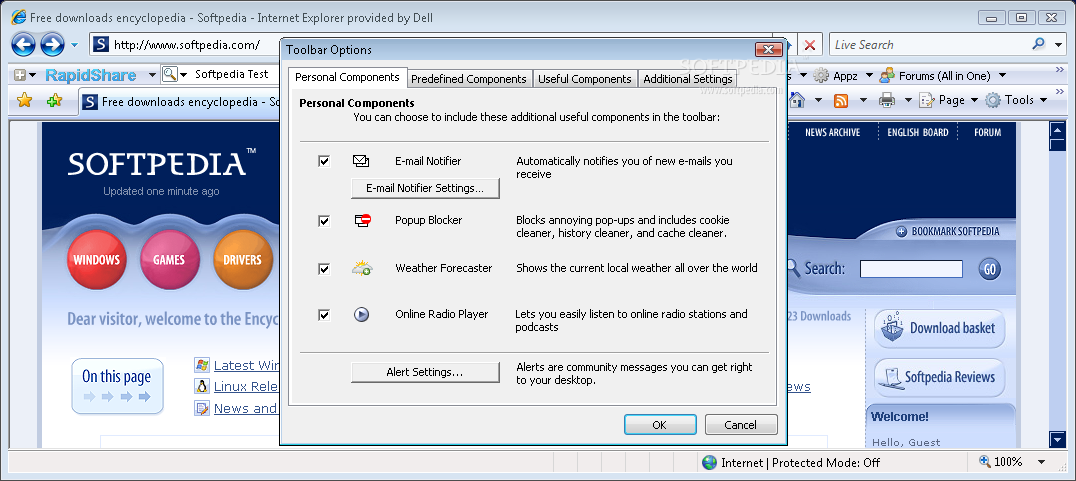Viewport: 1076px width, 481px height.
Task: Switch to the Predefined Components tab
Action: (469, 79)
